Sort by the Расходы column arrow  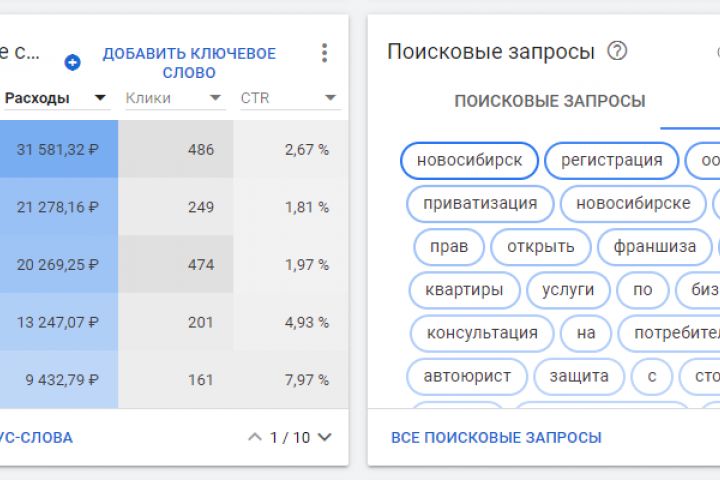(x=99, y=98)
